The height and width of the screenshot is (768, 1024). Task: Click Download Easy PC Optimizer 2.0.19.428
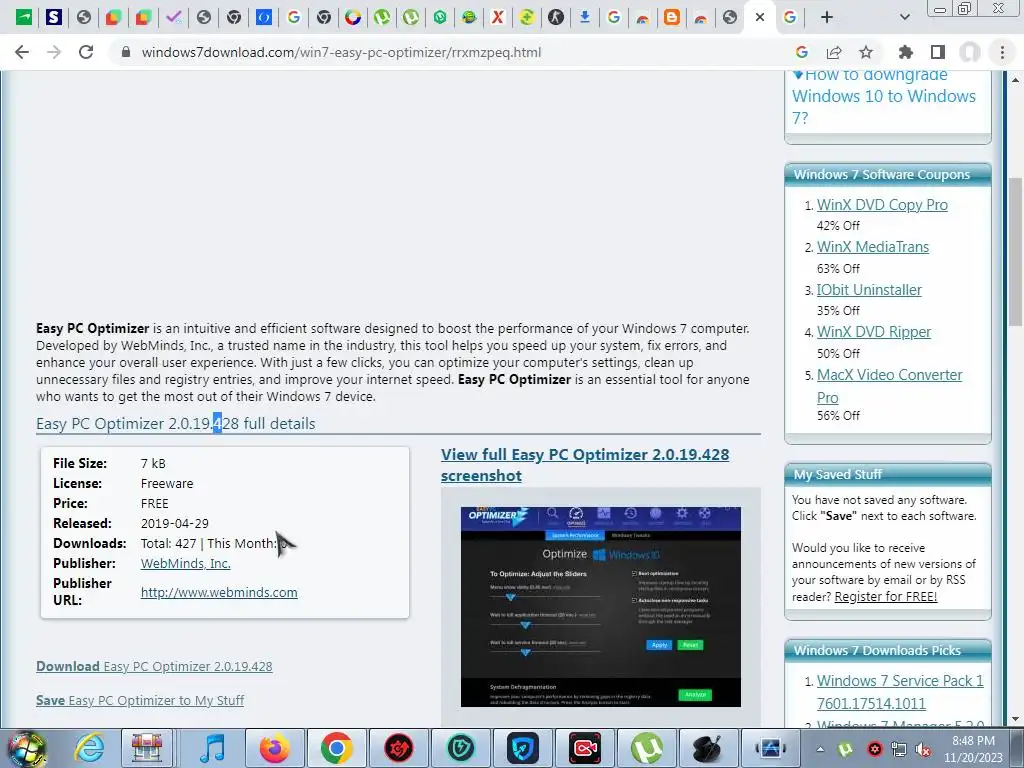click(154, 666)
